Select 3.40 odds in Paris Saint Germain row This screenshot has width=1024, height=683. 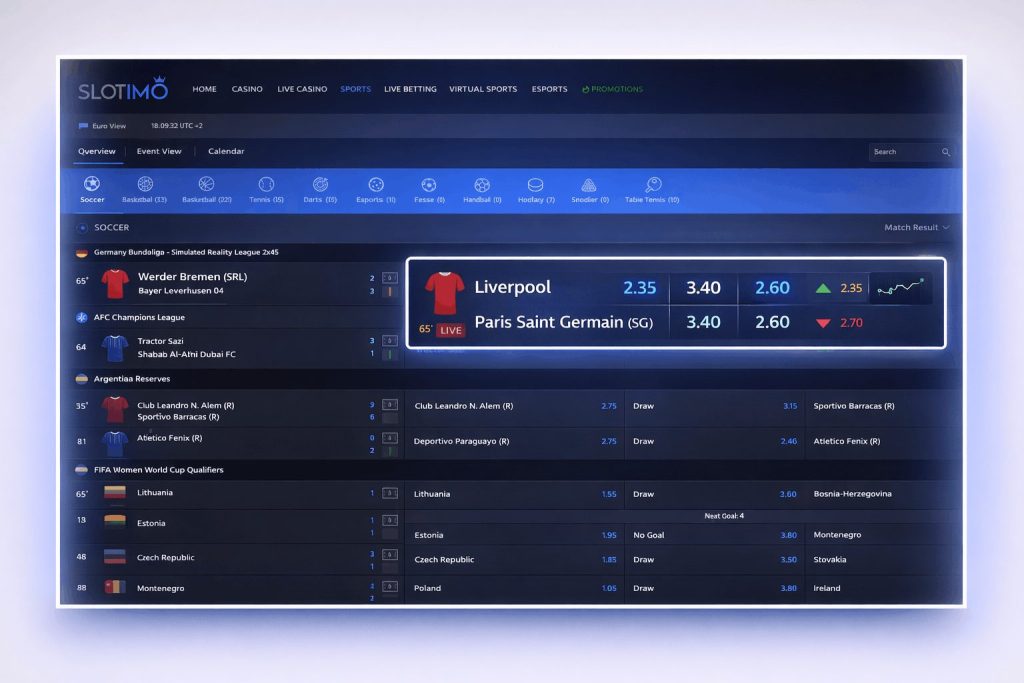(x=703, y=323)
